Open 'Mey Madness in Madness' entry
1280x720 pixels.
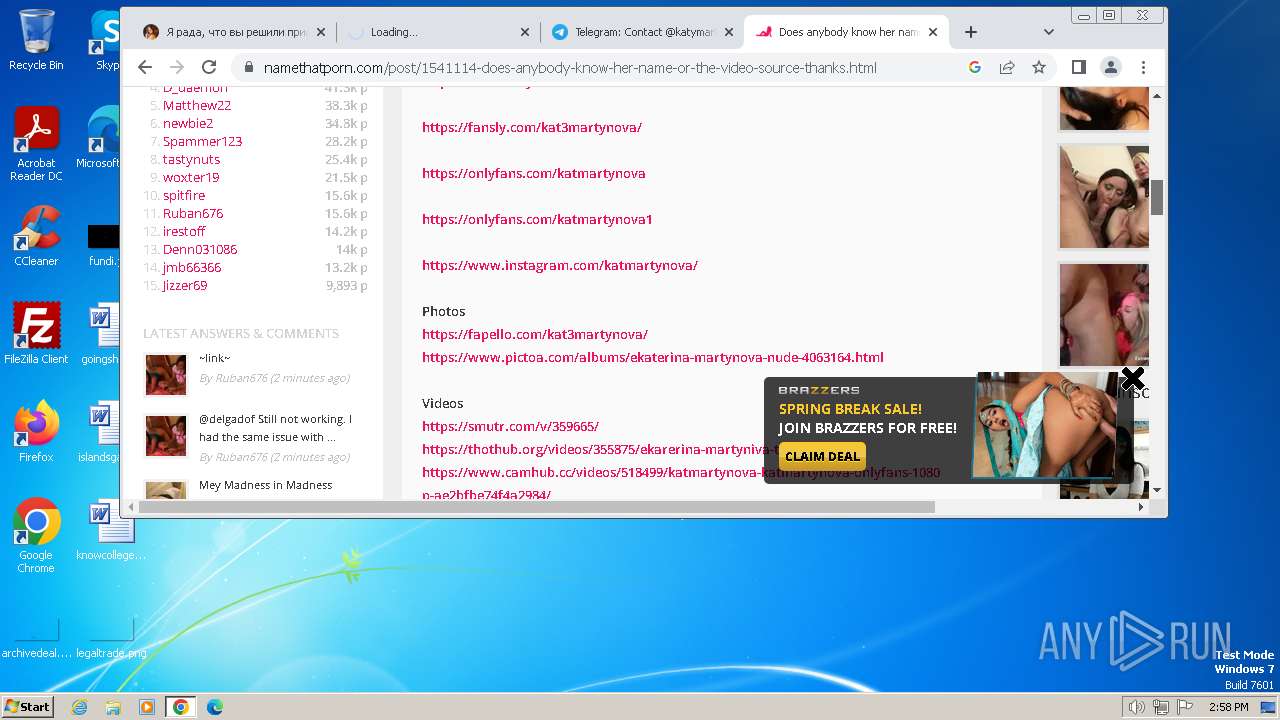coord(265,485)
